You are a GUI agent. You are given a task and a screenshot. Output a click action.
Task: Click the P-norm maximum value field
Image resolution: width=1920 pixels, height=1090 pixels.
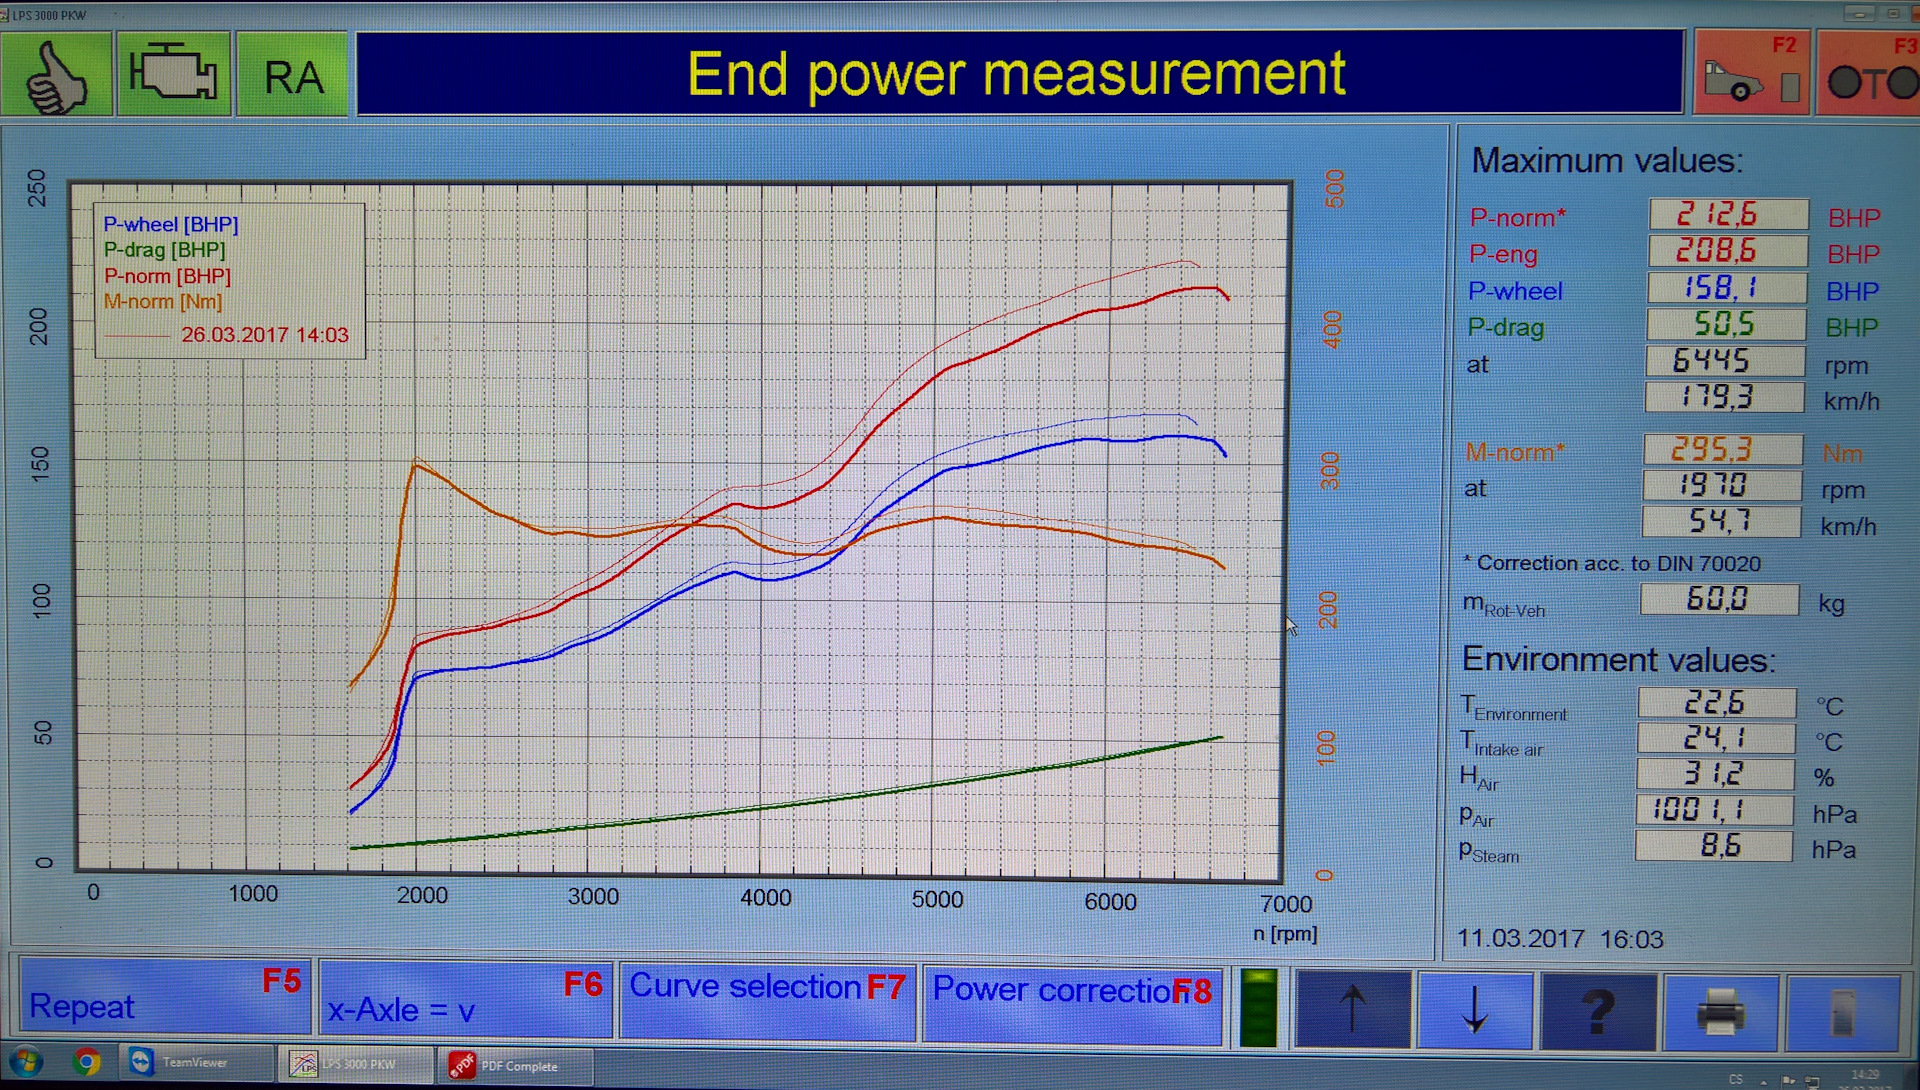[1728, 215]
